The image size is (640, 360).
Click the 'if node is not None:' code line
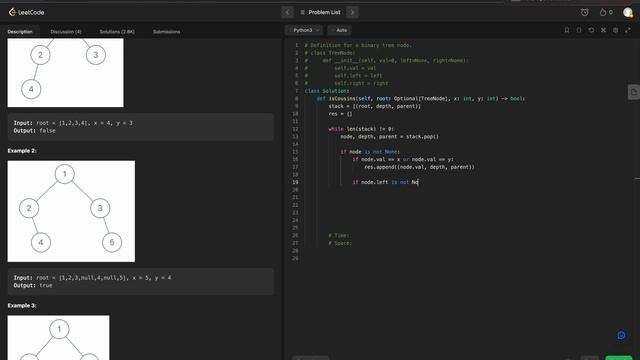(370, 152)
